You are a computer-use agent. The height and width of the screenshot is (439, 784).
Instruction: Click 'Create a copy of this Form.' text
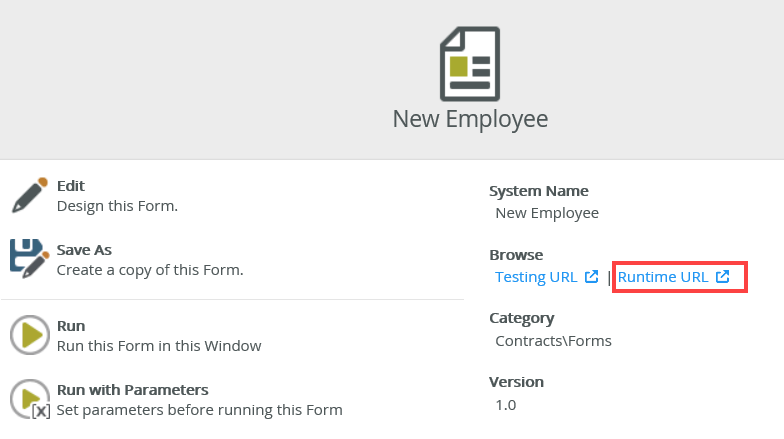tap(150, 270)
